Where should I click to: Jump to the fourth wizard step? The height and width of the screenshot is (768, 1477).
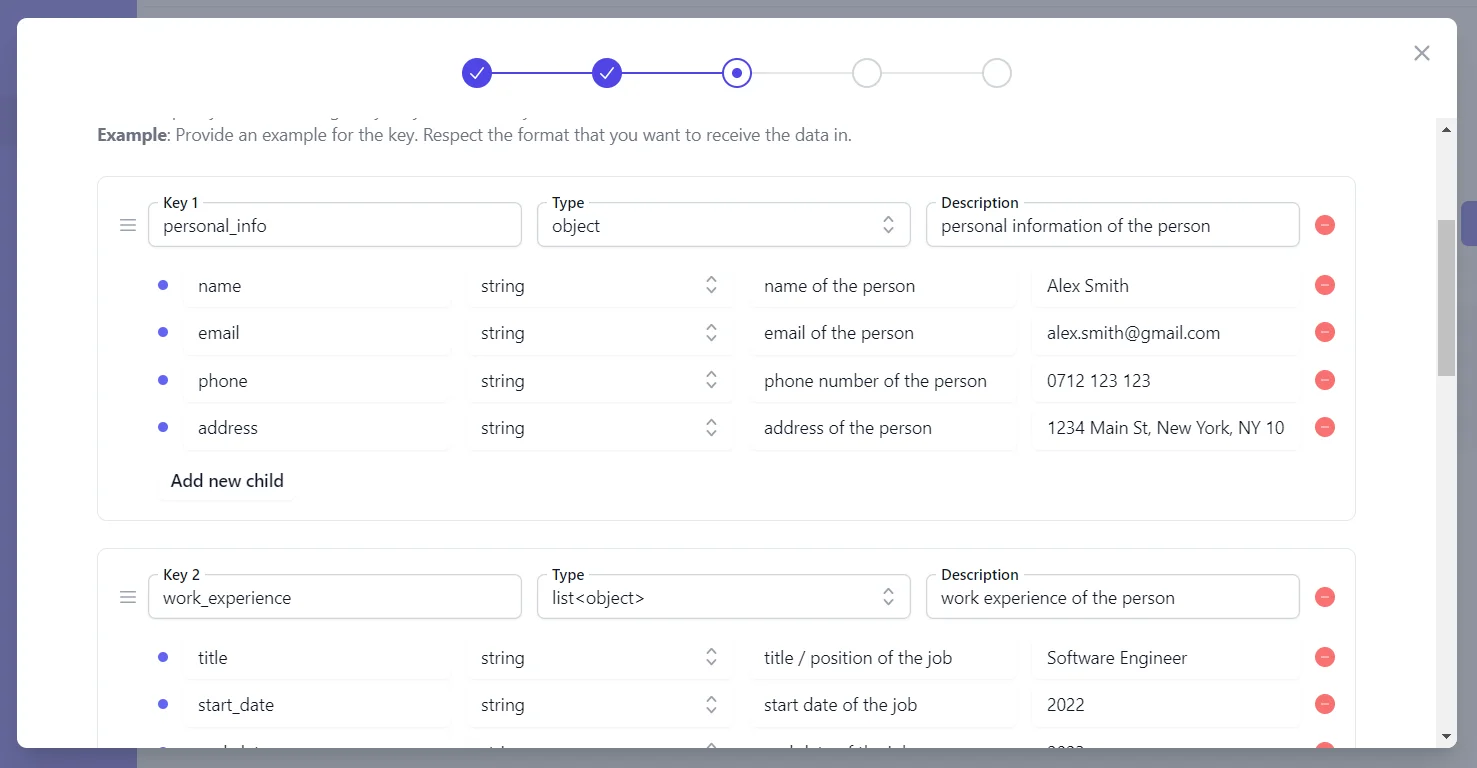pos(867,73)
